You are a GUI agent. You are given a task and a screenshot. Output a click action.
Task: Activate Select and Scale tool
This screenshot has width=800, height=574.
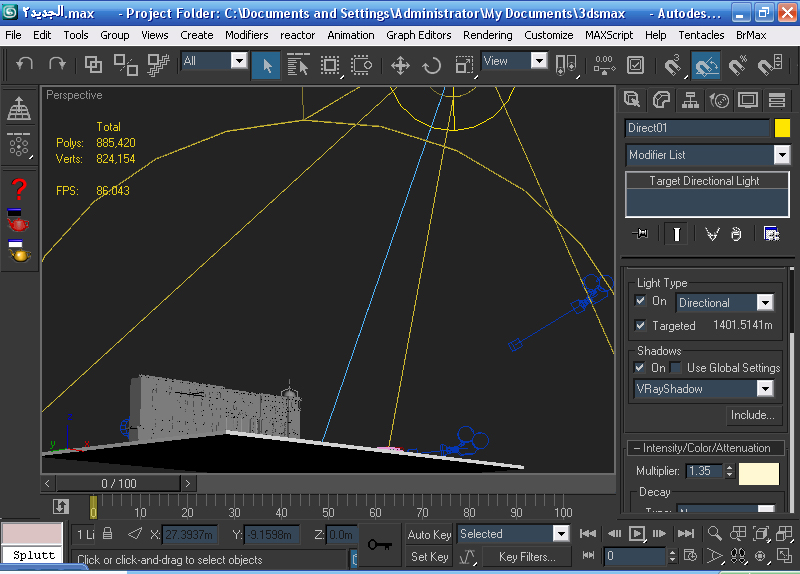coord(464,65)
